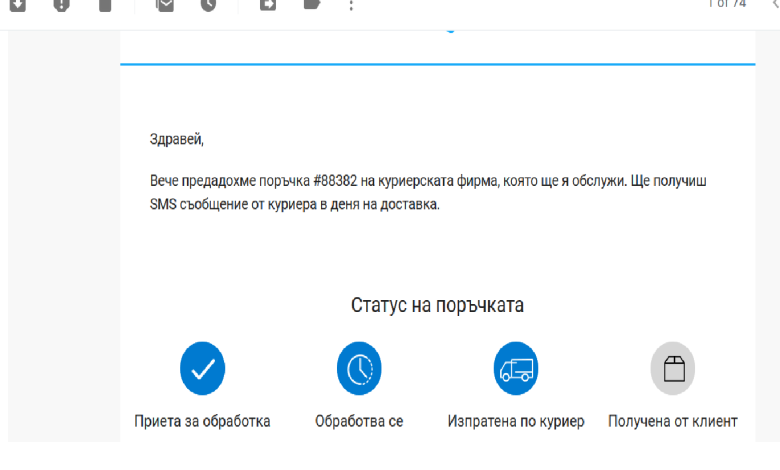Viewport: 780px width, 470px height.
Task: Click the 'Изпратена по куриер' status label
Action: [516, 421]
